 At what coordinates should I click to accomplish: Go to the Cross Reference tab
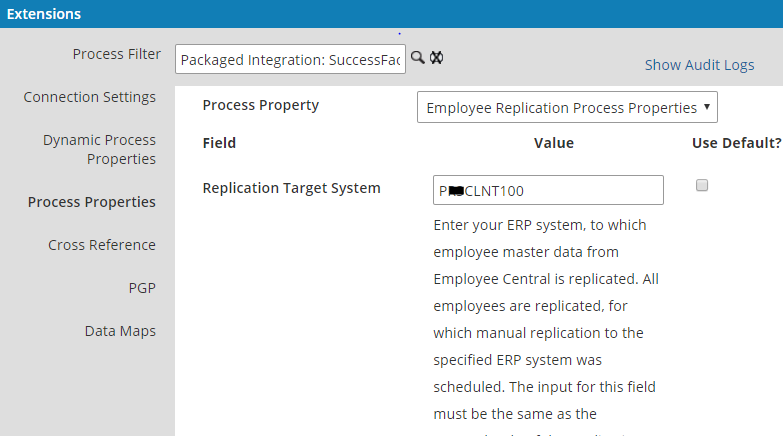[102, 245]
